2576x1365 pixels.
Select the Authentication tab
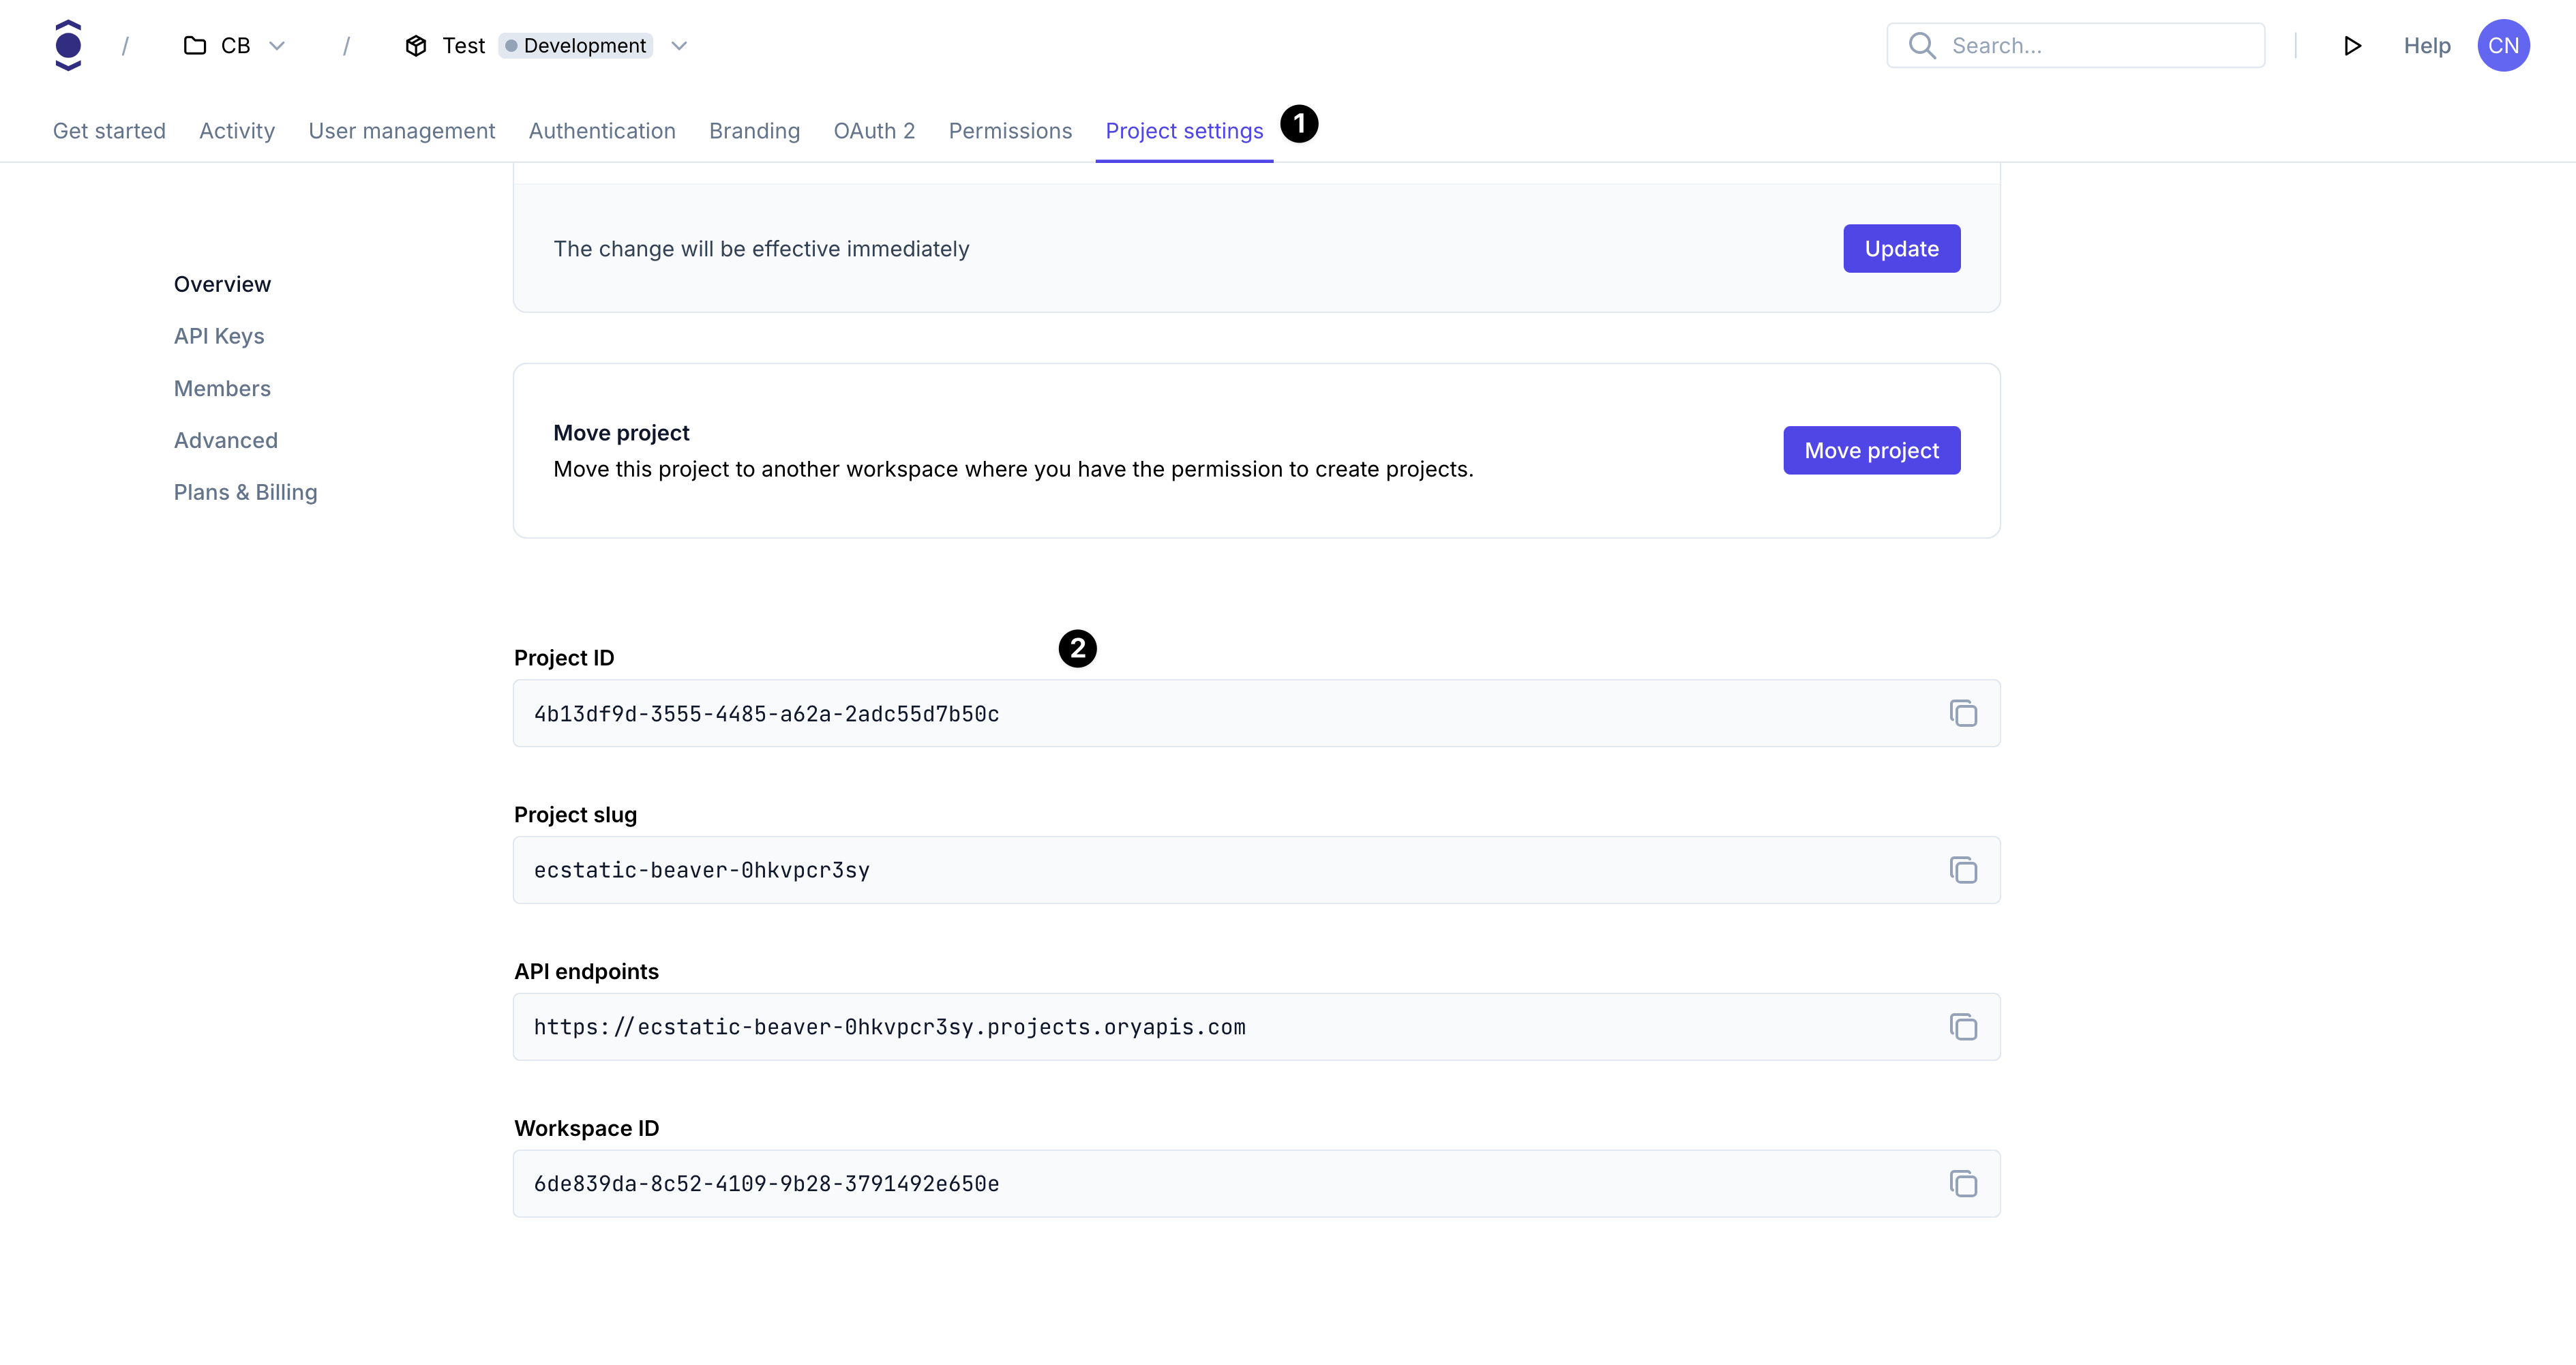601,130
